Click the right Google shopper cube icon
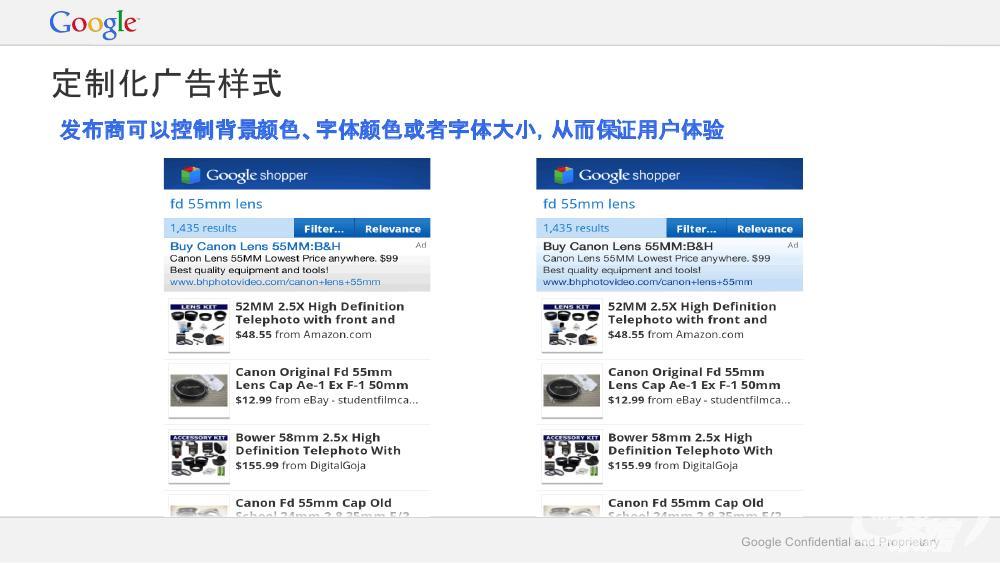1000x563 pixels. (564, 175)
